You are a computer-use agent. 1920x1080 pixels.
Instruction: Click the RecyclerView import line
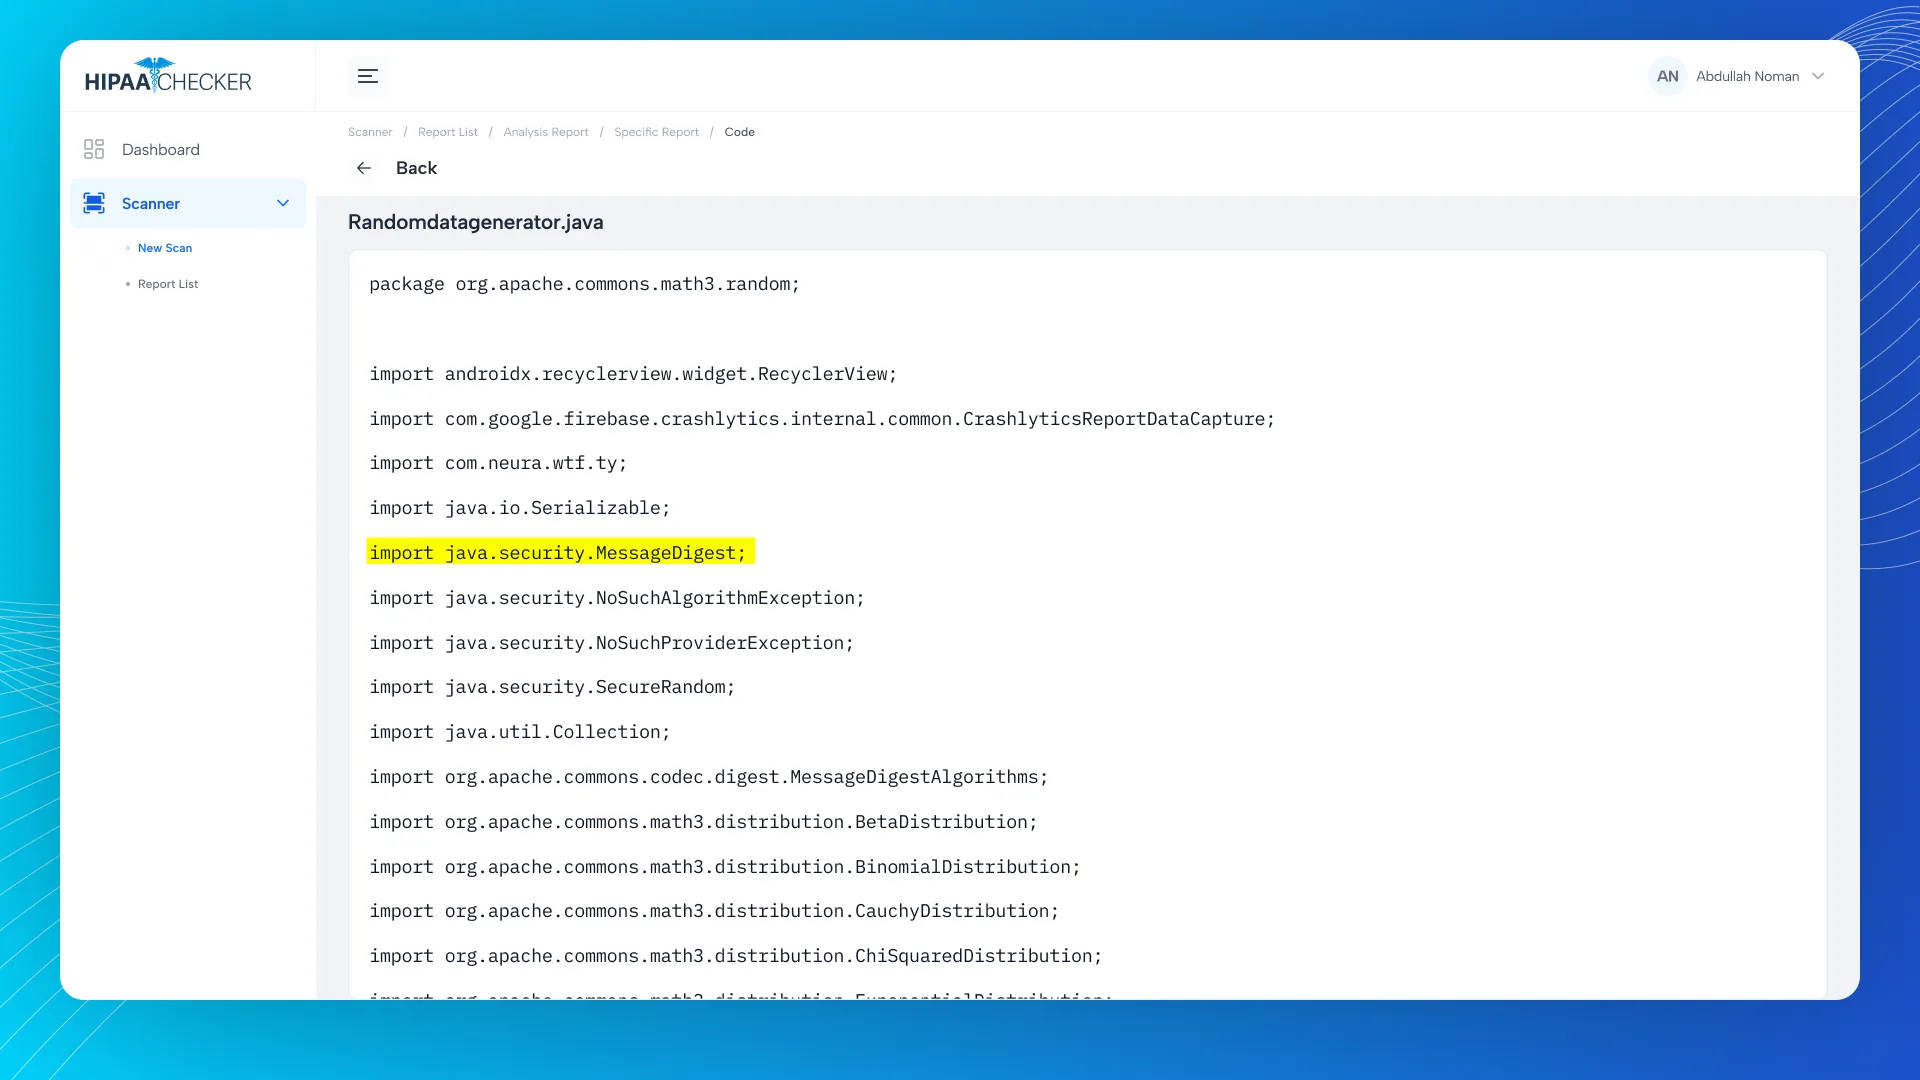click(633, 374)
